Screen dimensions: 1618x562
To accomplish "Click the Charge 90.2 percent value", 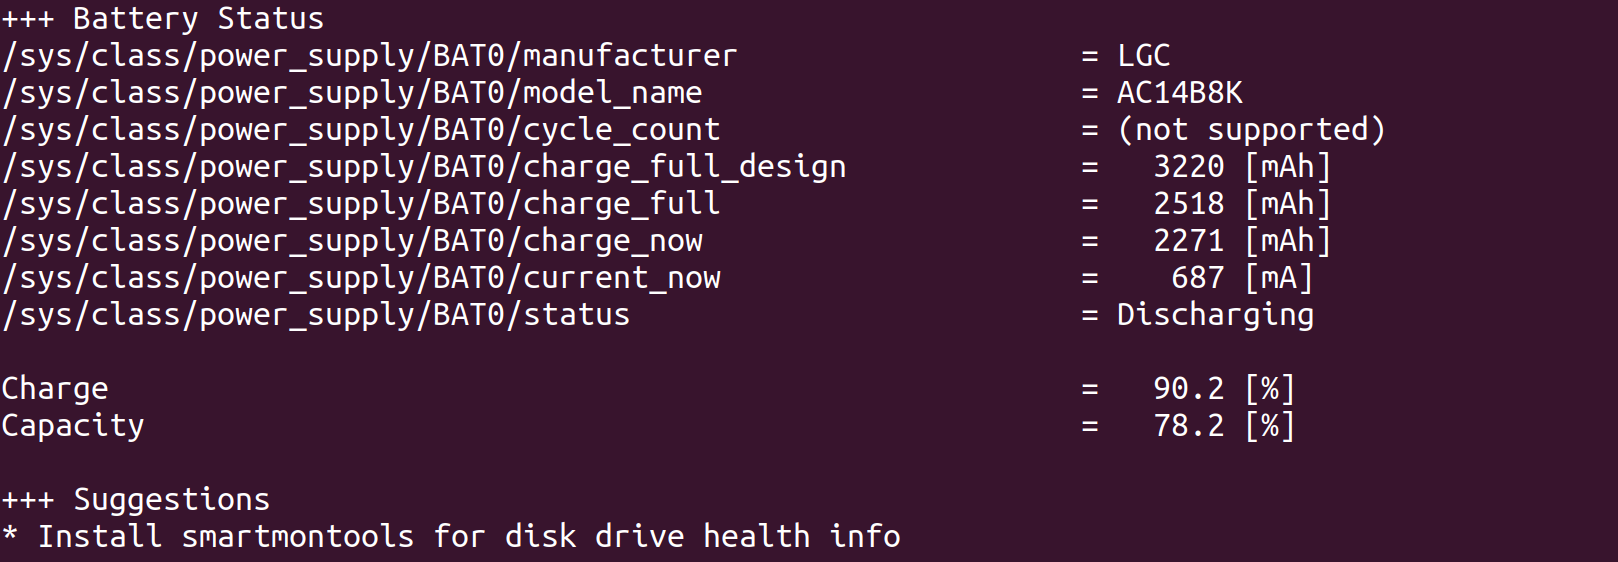I will pyautogui.click(x=1224, y=389).
